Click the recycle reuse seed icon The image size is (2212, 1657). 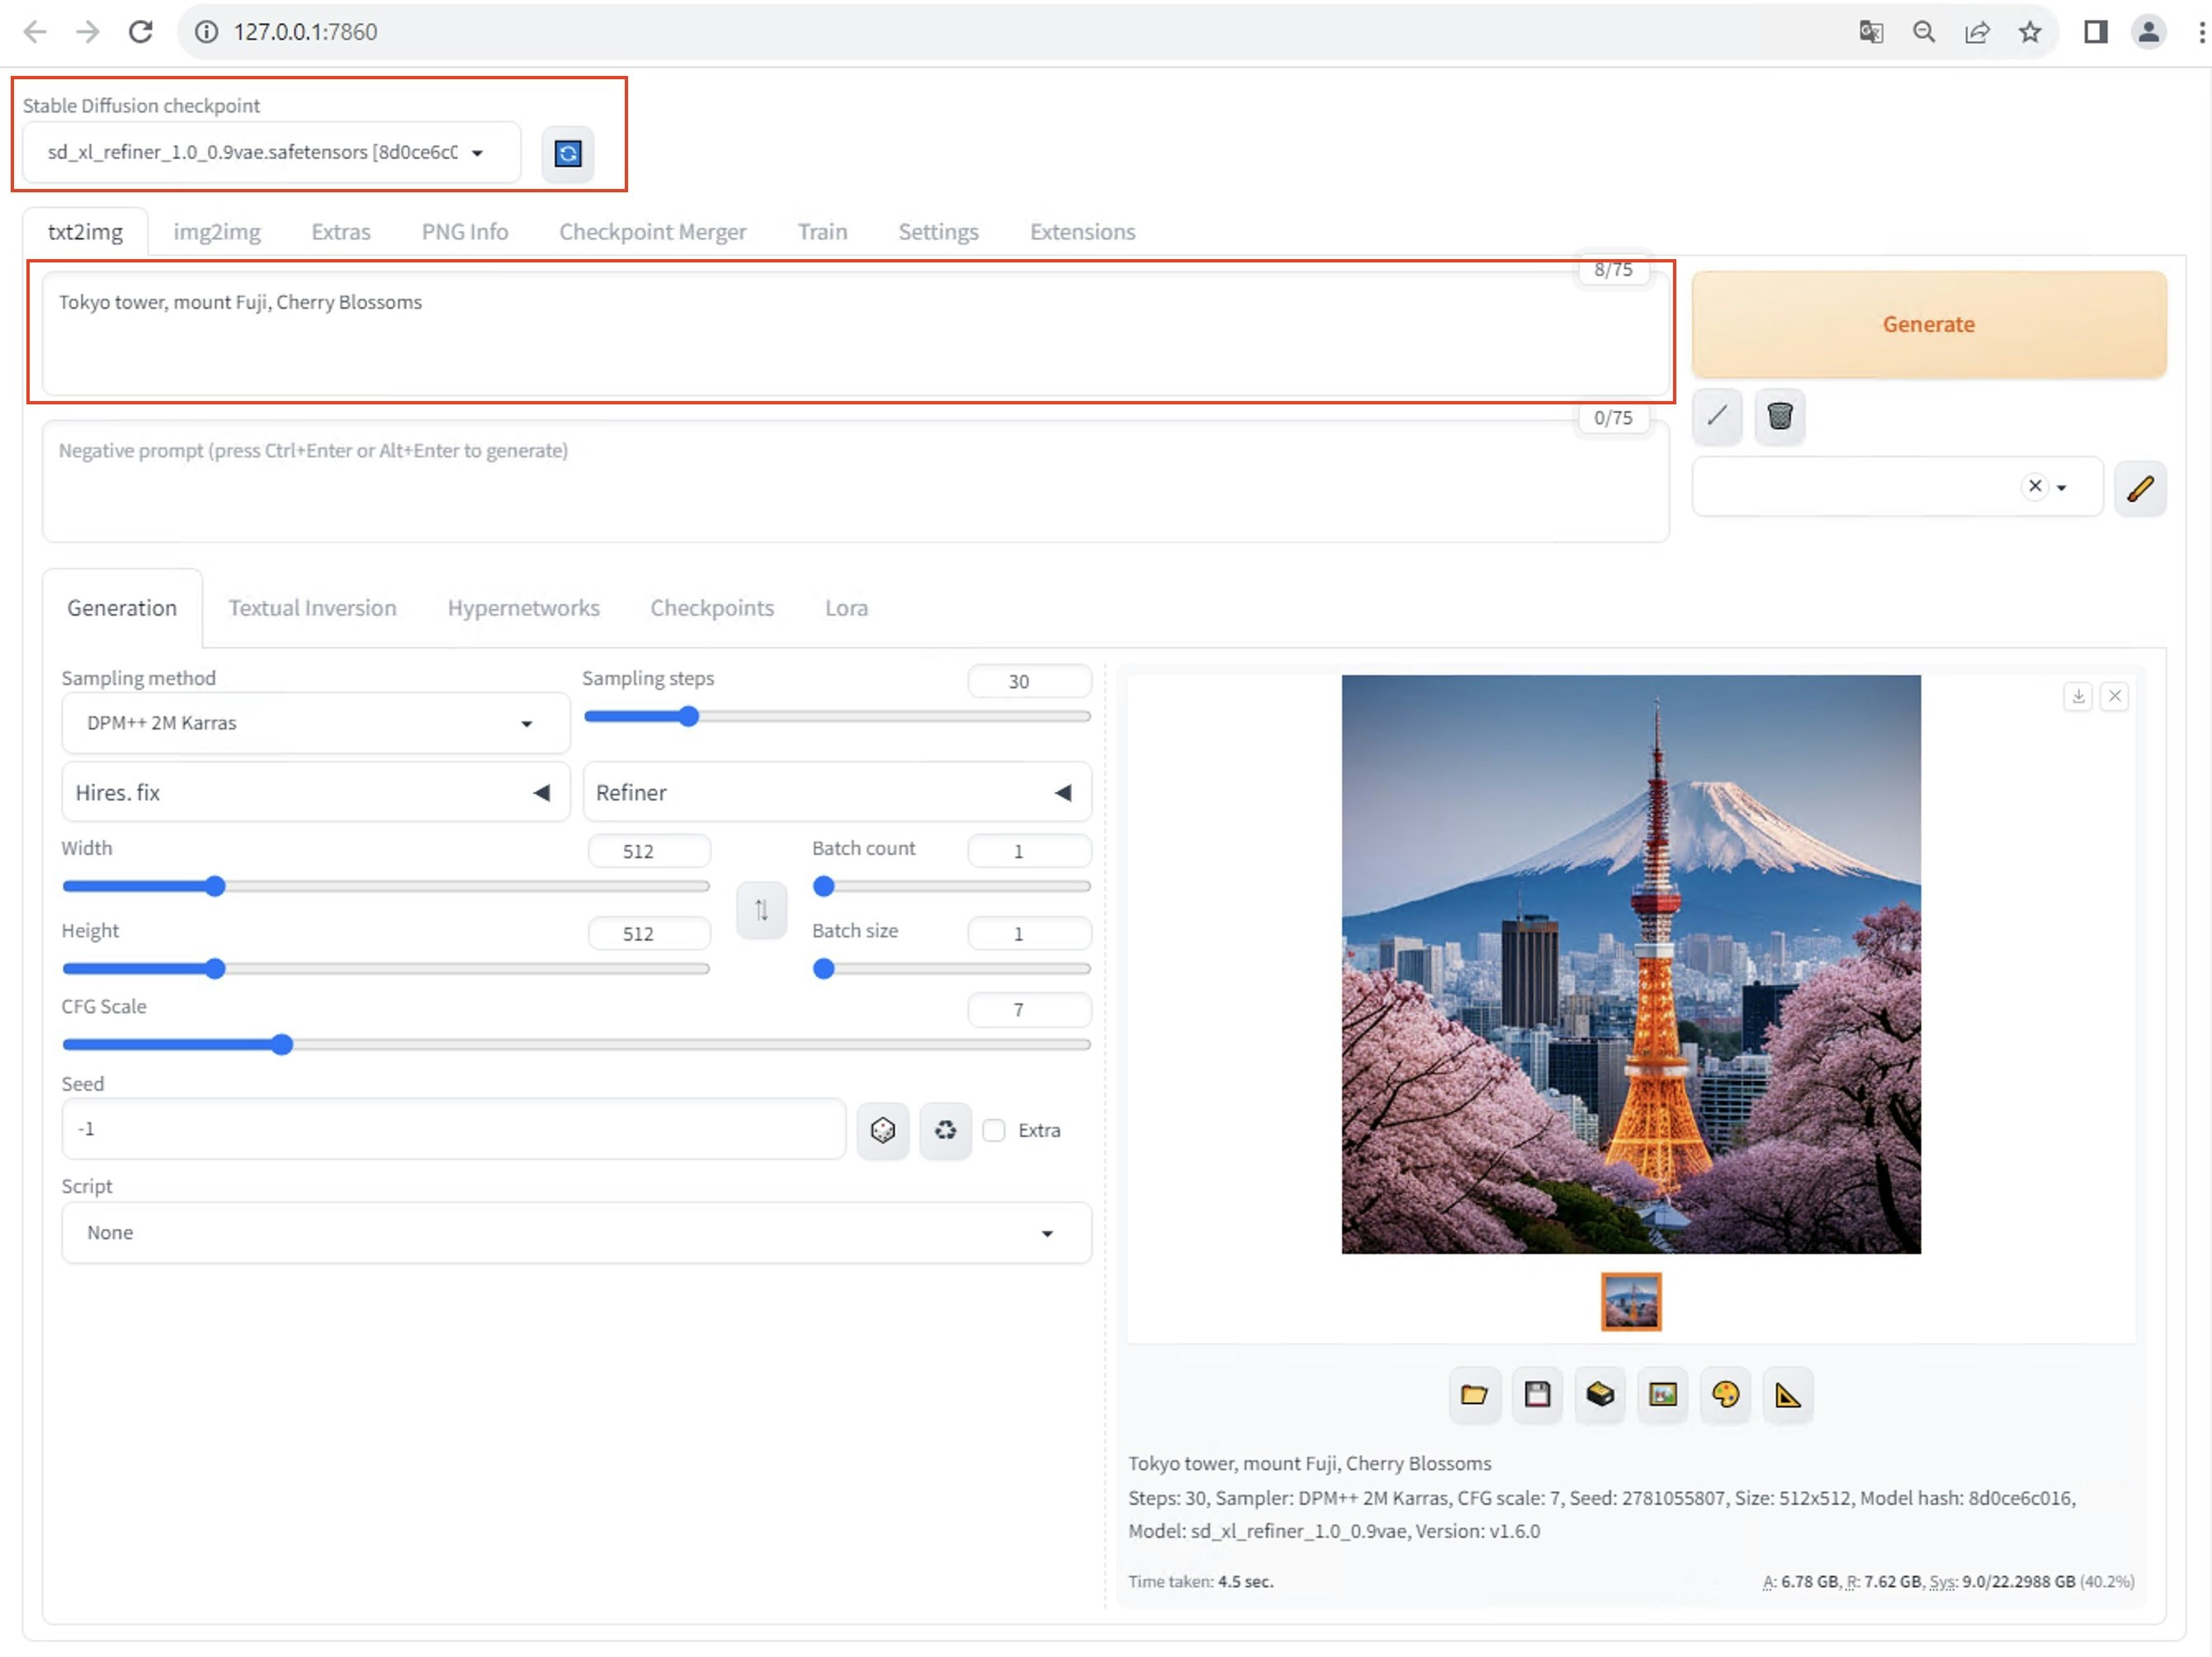tap(945, 1130)
